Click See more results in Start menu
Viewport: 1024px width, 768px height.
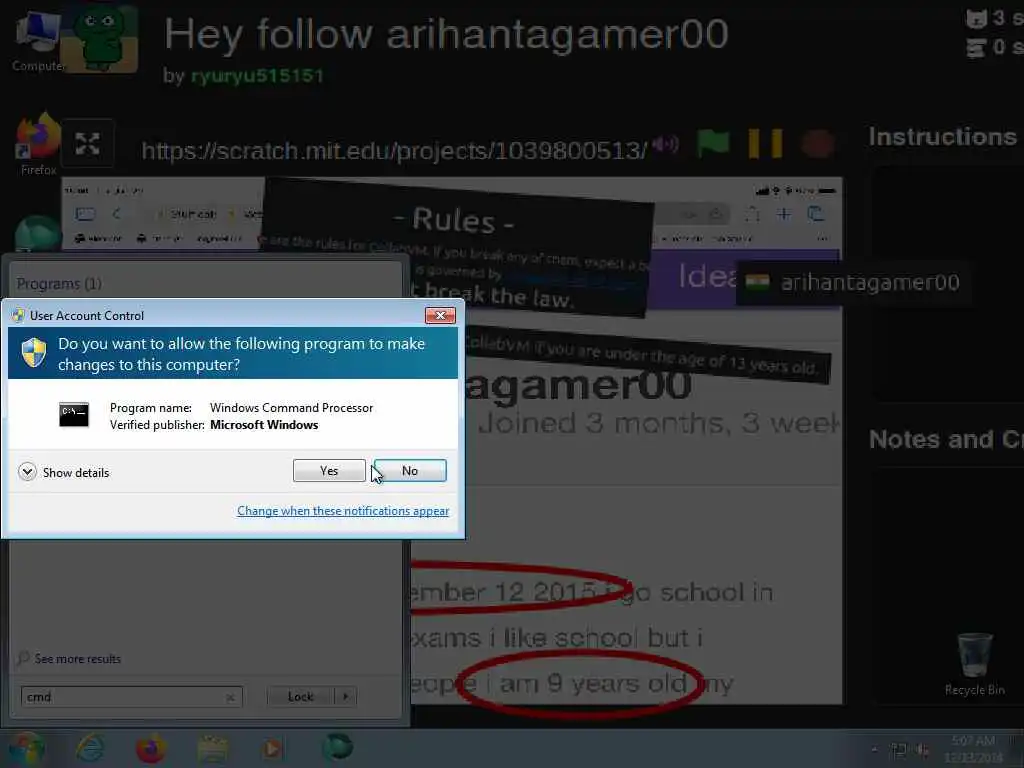coord(69,659)
